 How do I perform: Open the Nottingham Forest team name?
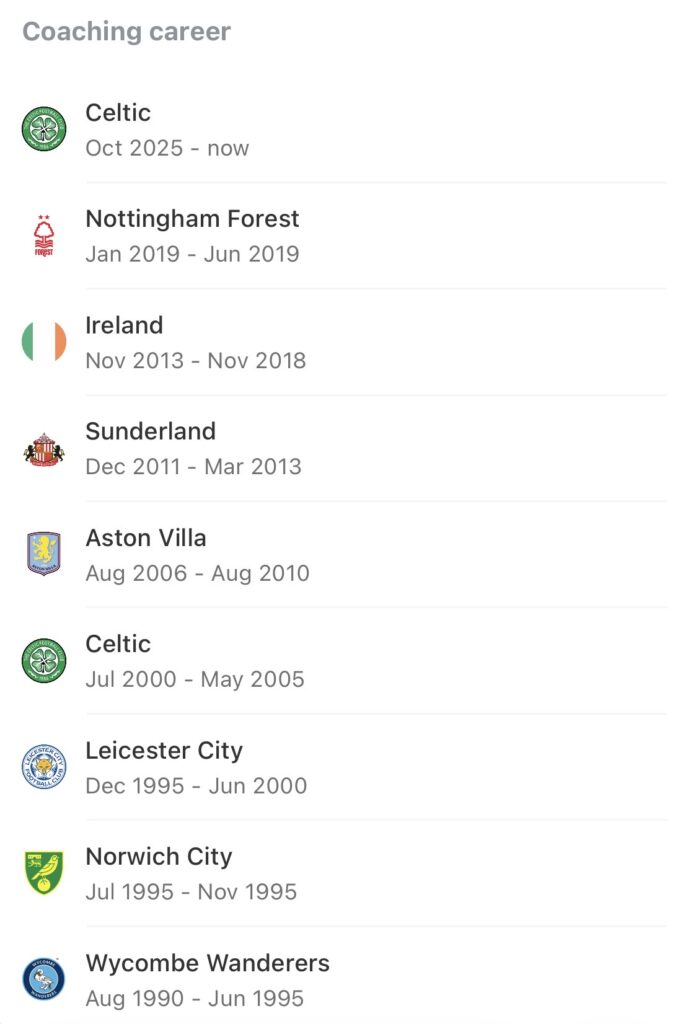click(x=192, y=219)
